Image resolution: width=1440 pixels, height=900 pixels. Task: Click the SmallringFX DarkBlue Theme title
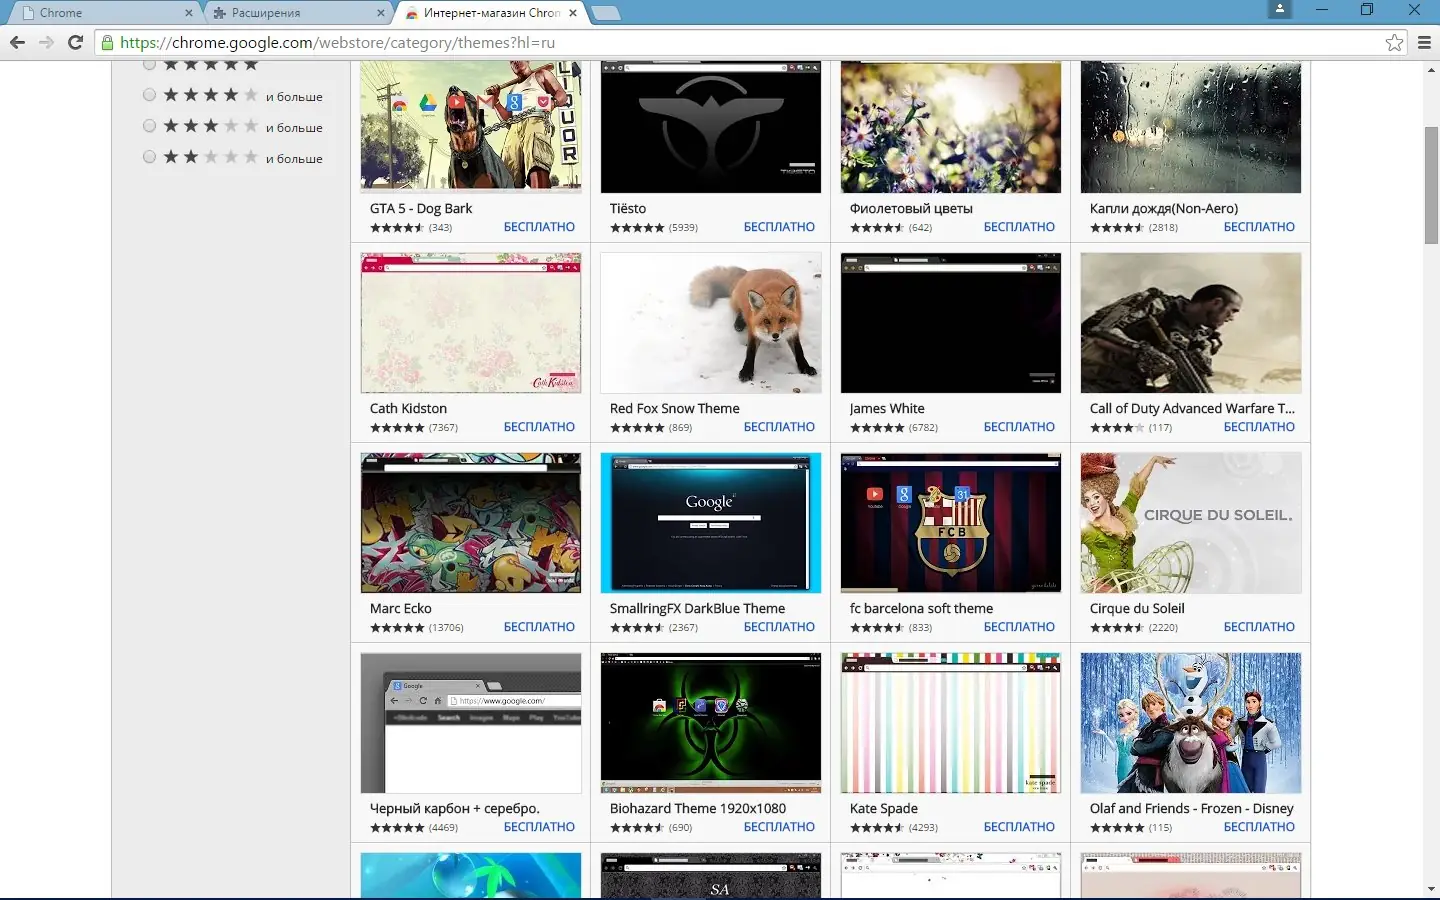pyautogui.click(x=697, y=608)
